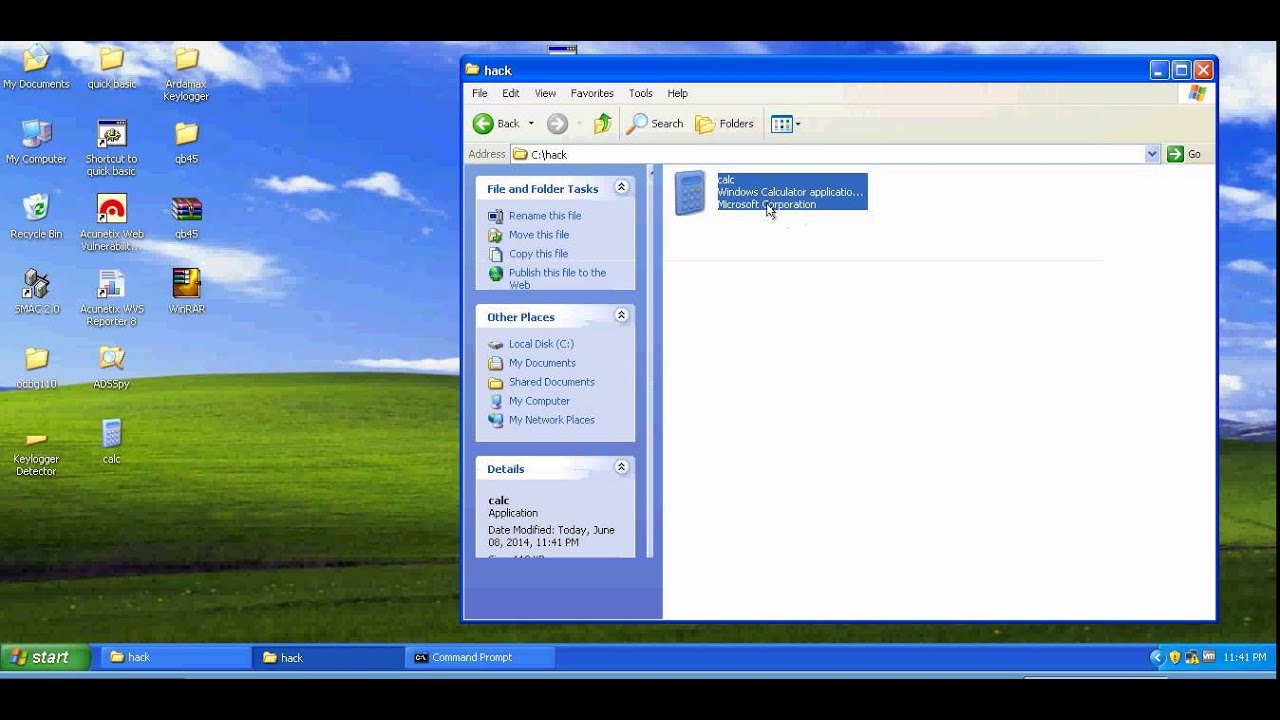Collapse the Other Places panel
This screenshot has width=1280, height=720.
(621, 316)
